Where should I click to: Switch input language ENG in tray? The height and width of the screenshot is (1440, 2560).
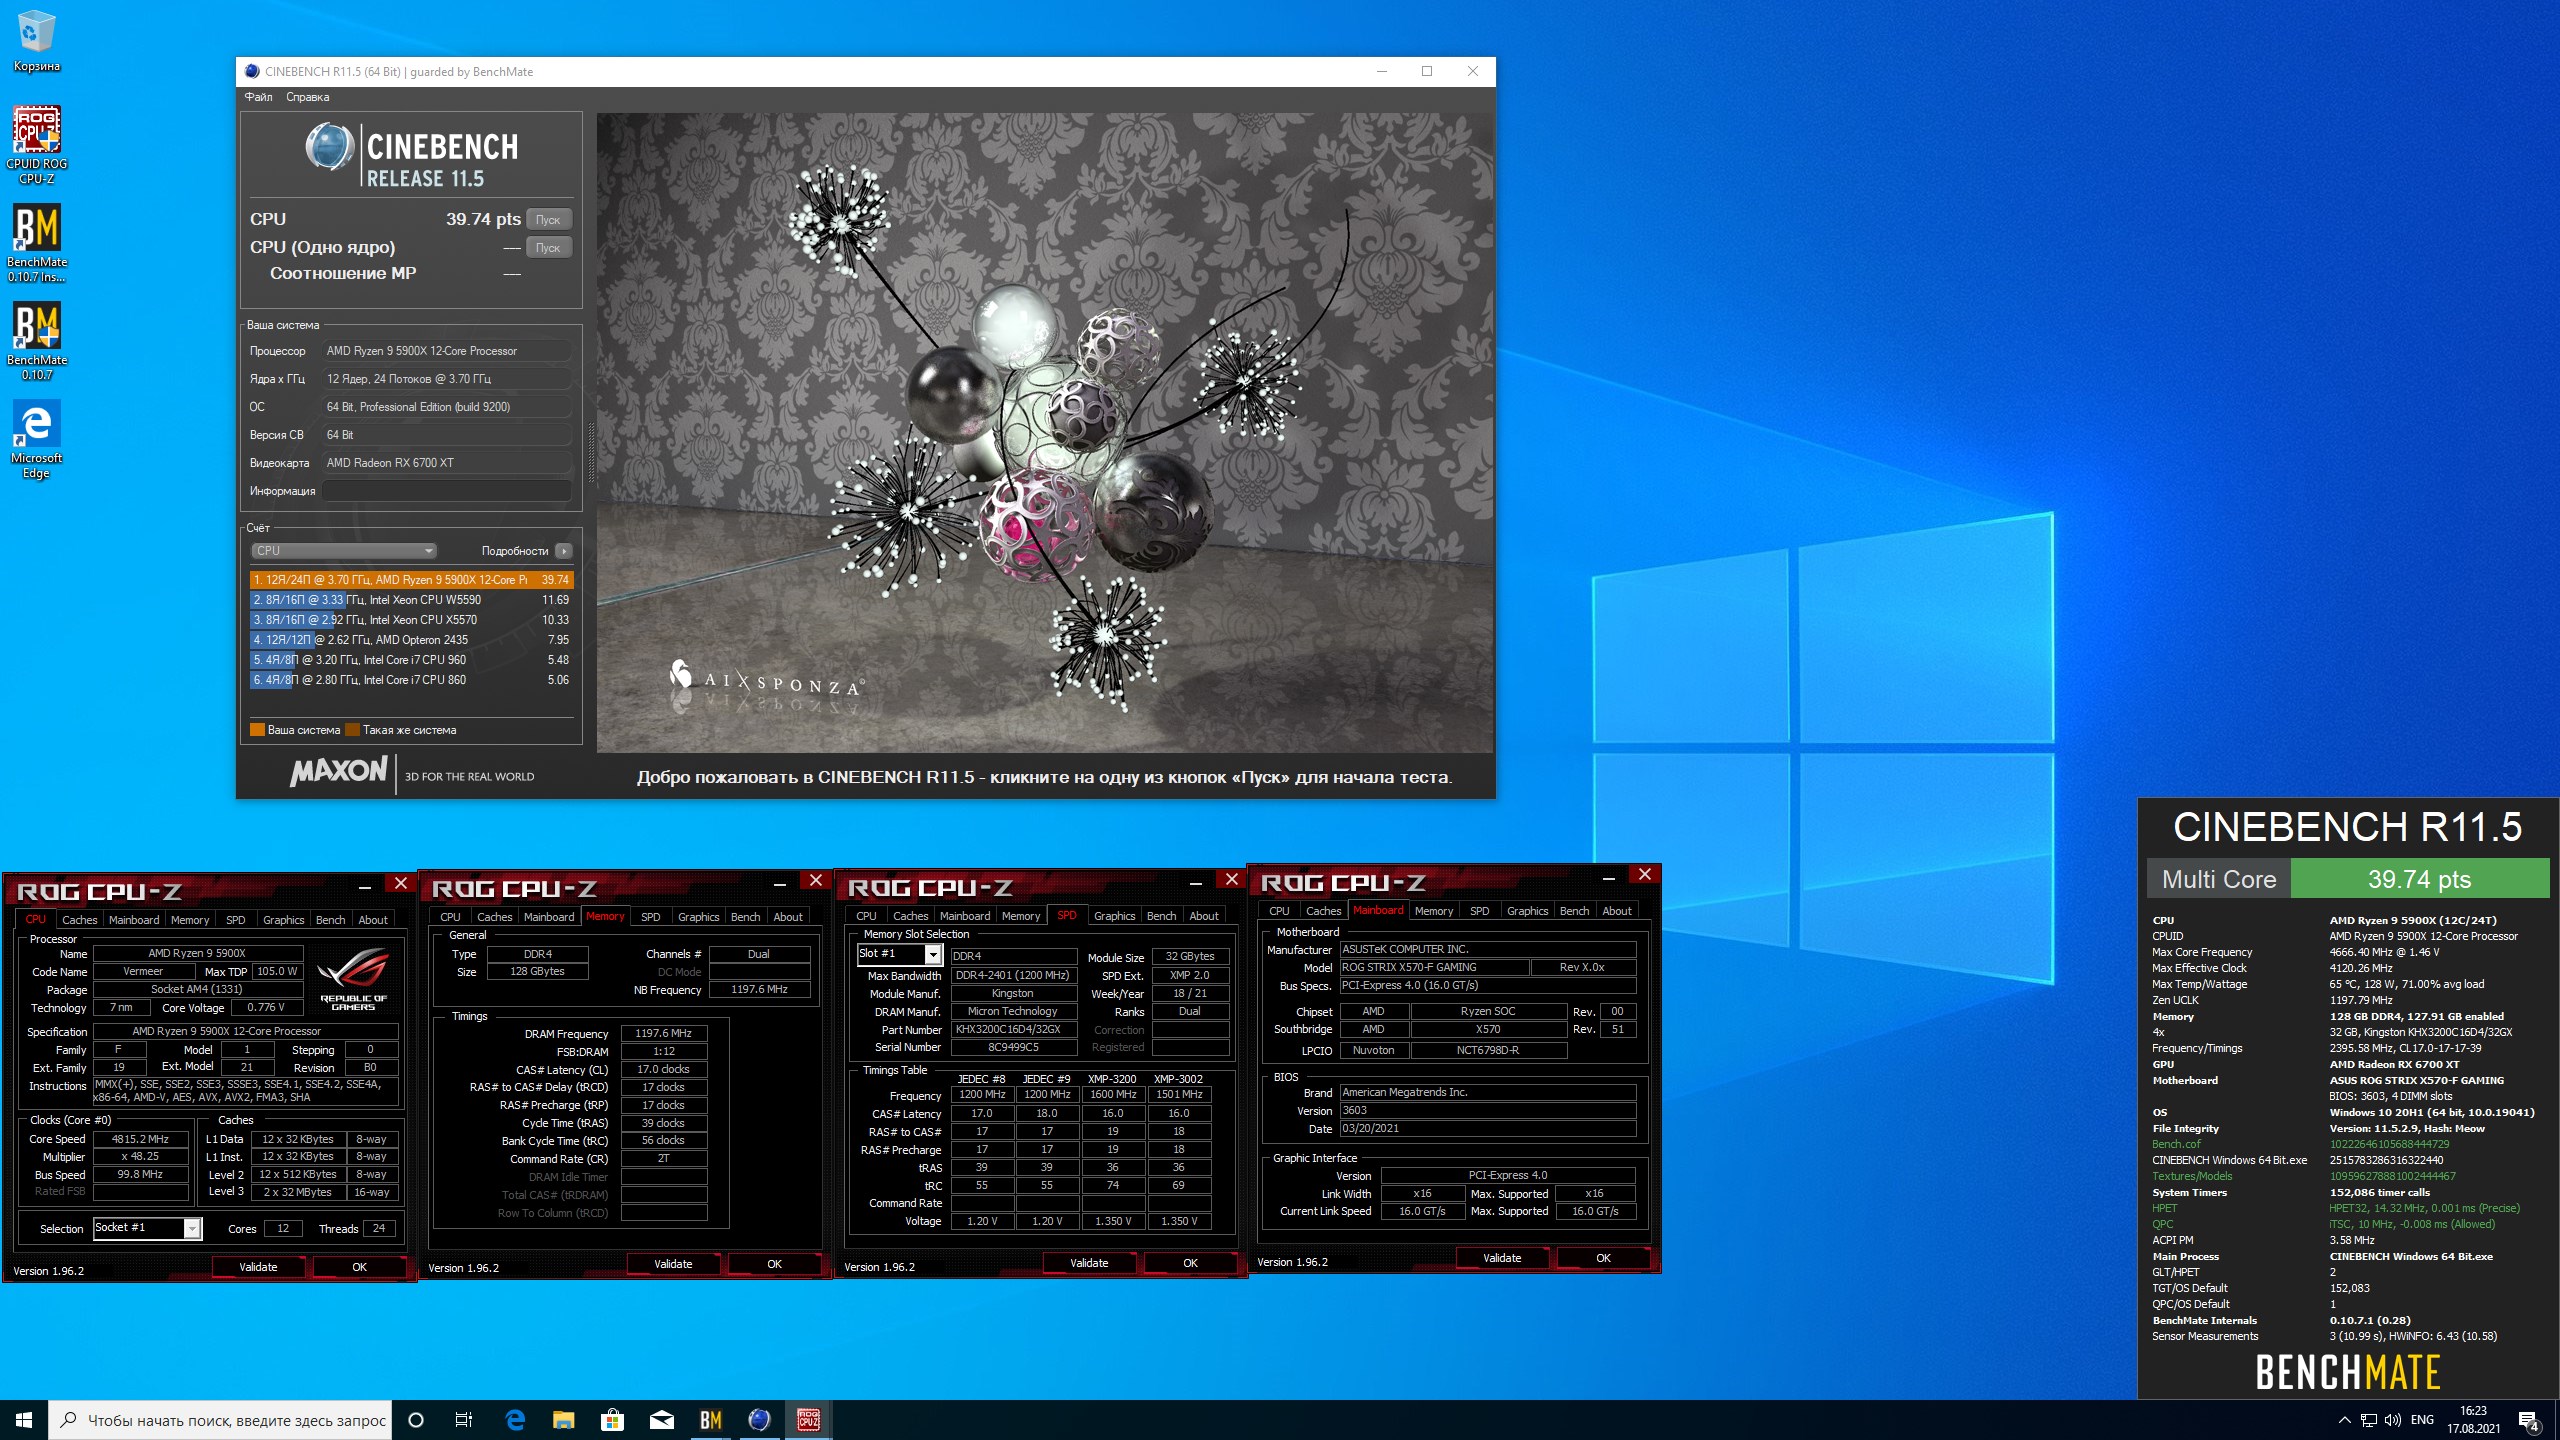point(2422,1420)
